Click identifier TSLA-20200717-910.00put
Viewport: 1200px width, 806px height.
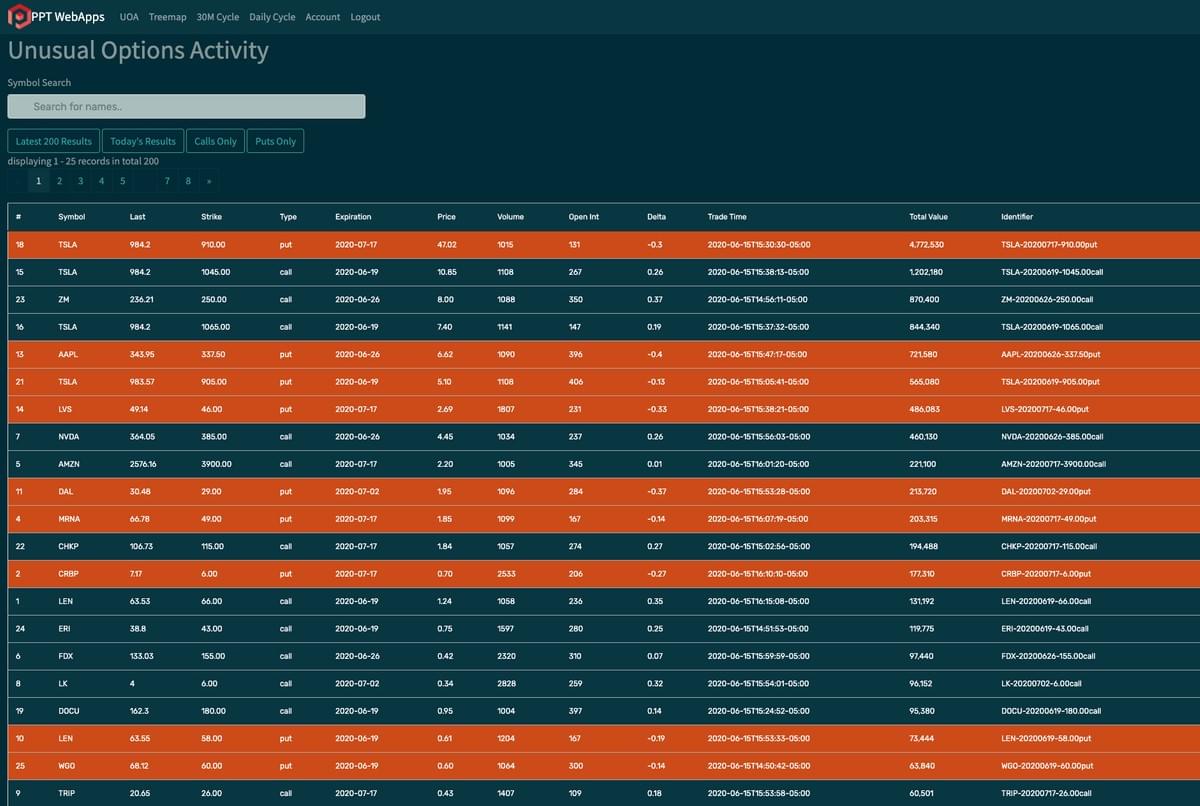[x=1049, y=244]
